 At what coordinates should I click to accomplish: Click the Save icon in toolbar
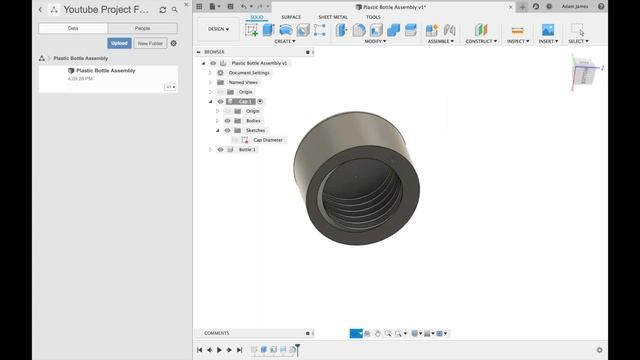(231, 7)
